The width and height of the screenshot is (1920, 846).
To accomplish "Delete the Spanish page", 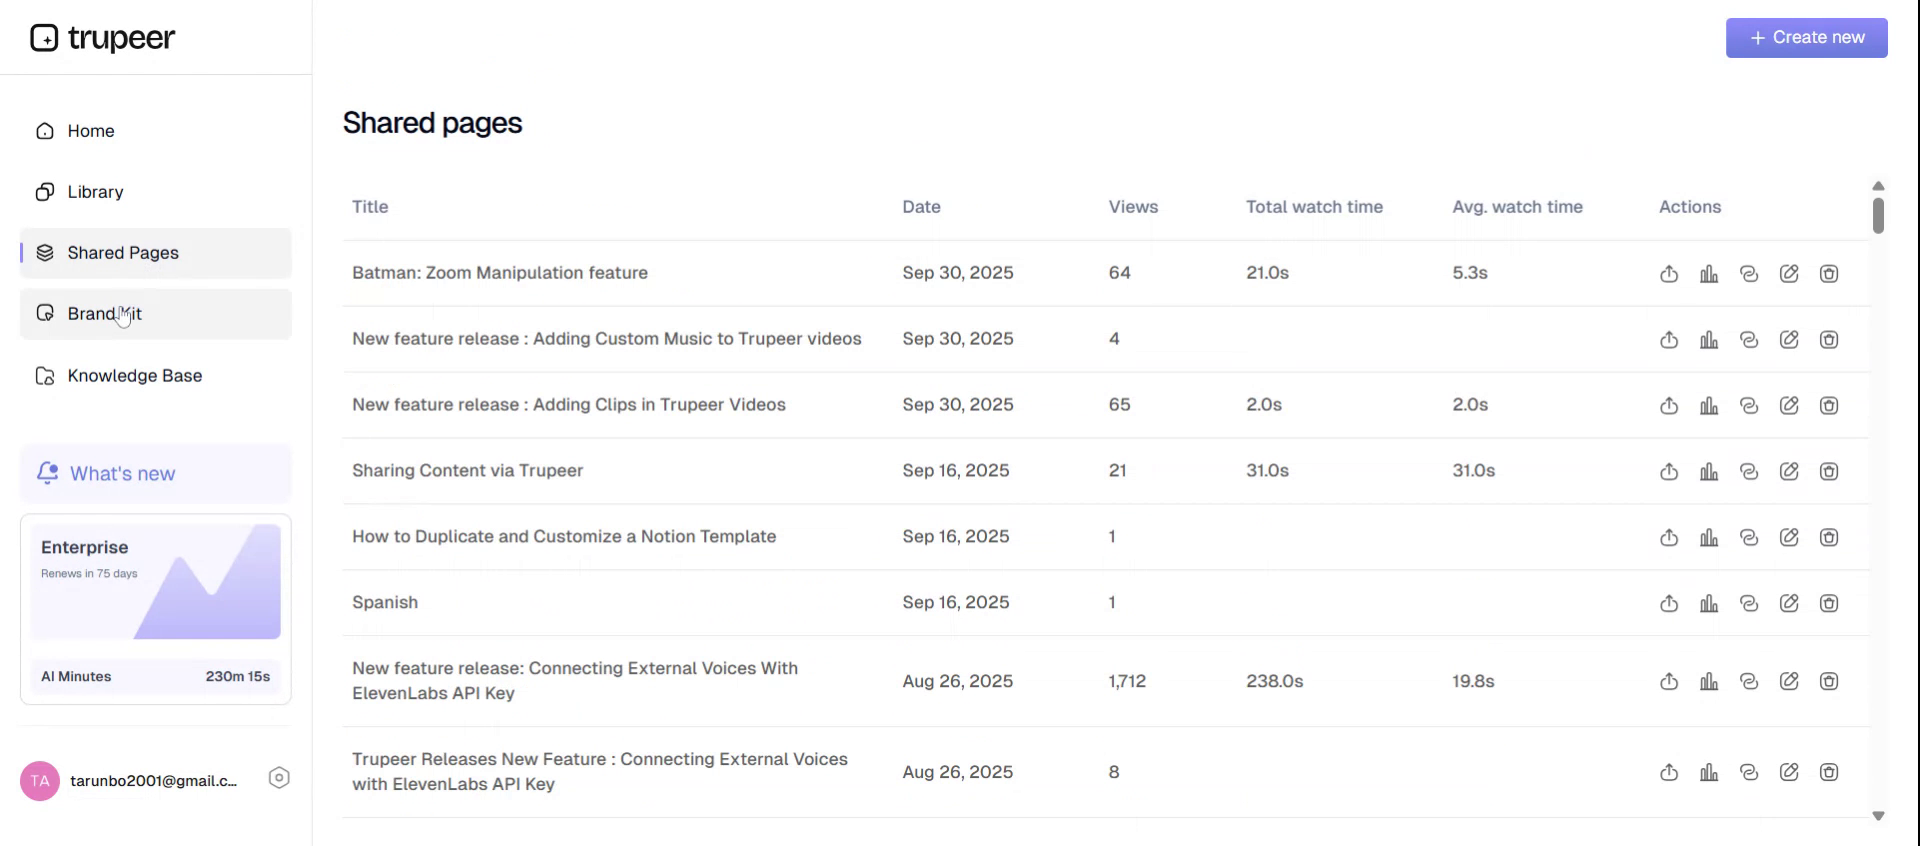I will click(x=1829, y=604).
